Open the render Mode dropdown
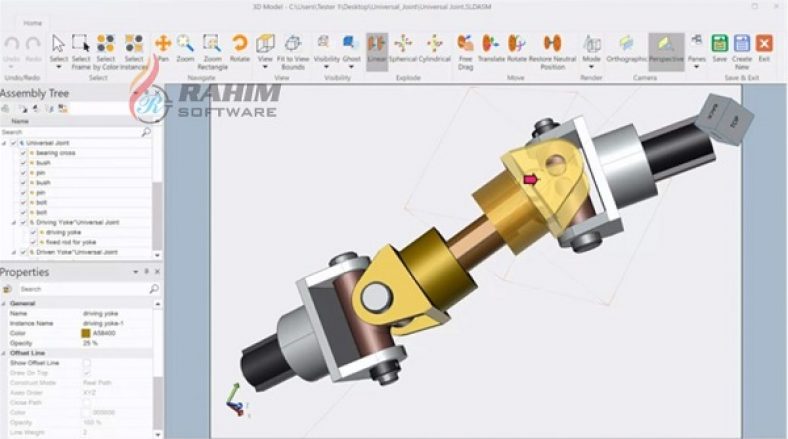This screenshot has width=788, height=439. [591, 67]
